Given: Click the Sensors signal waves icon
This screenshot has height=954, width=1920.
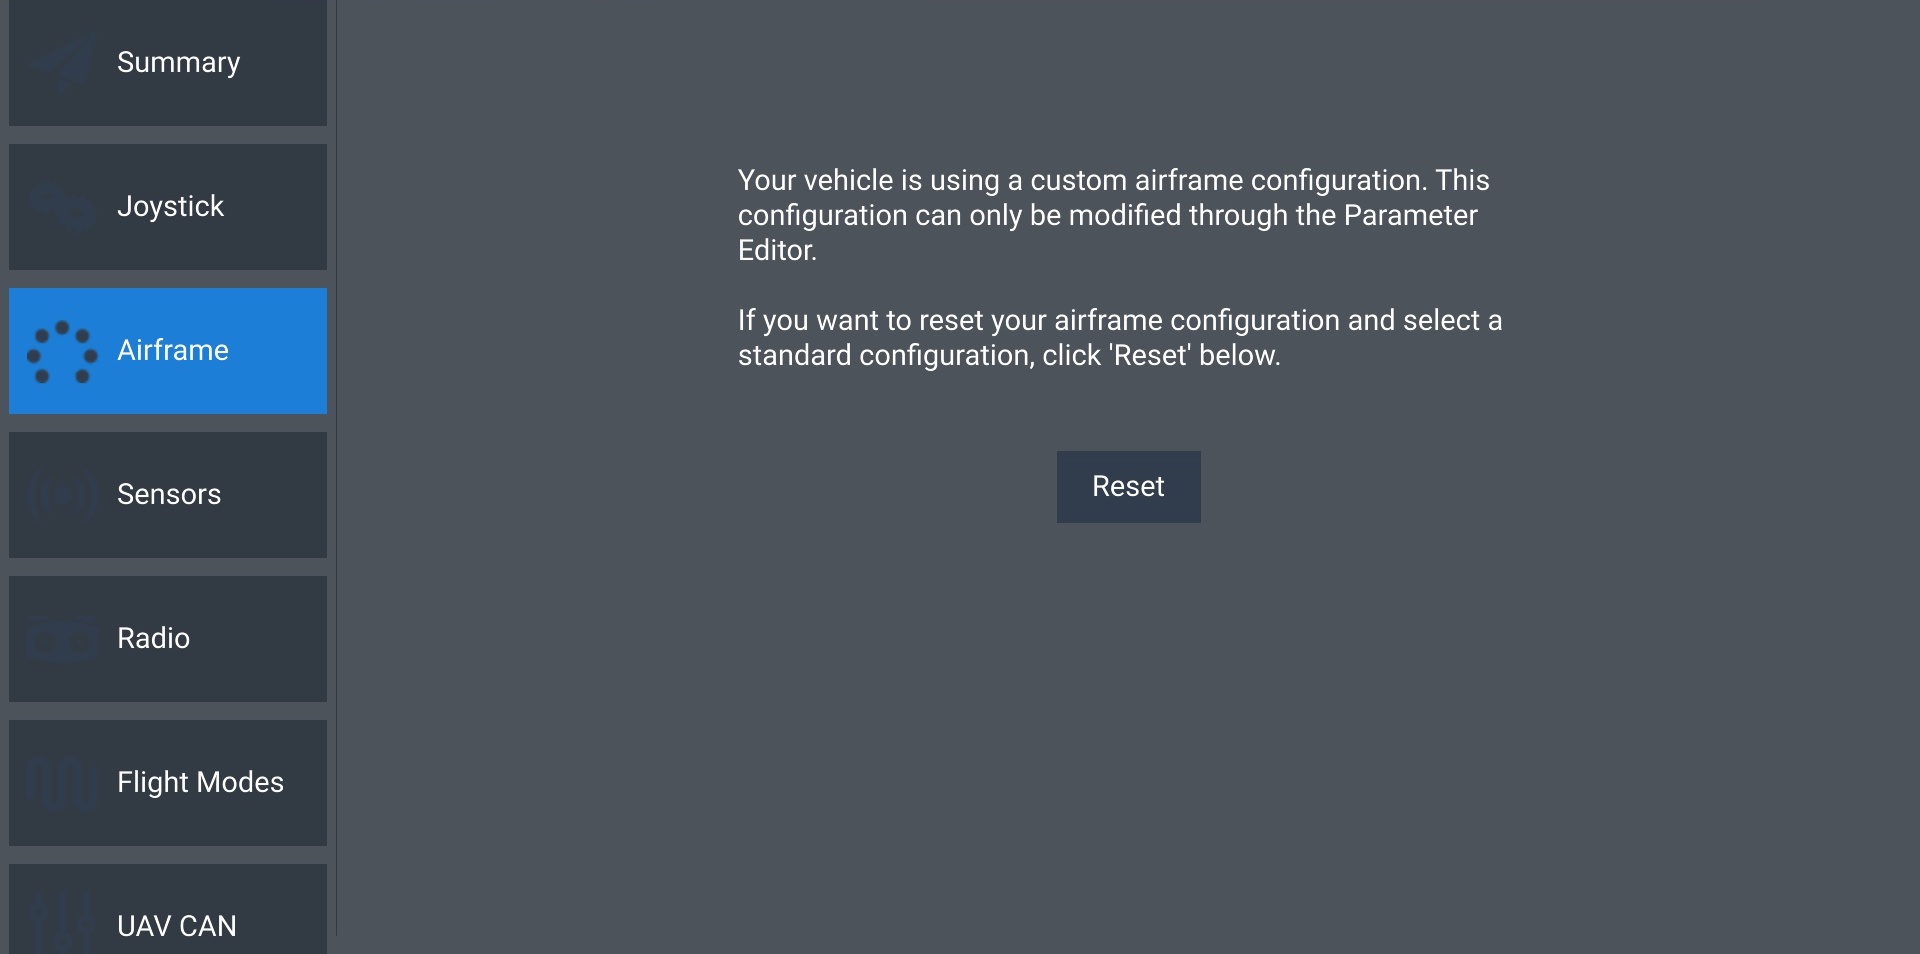Looking at the screenshot, I should [62, 495].
